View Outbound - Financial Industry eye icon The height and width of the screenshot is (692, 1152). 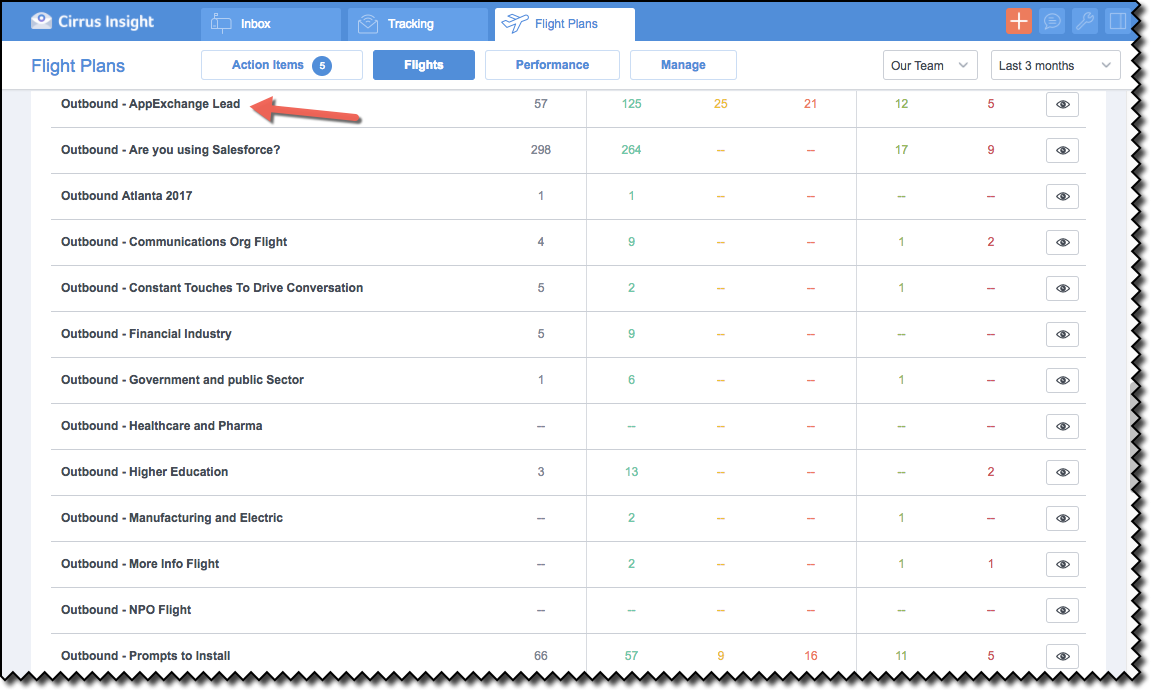point(1062,334)
